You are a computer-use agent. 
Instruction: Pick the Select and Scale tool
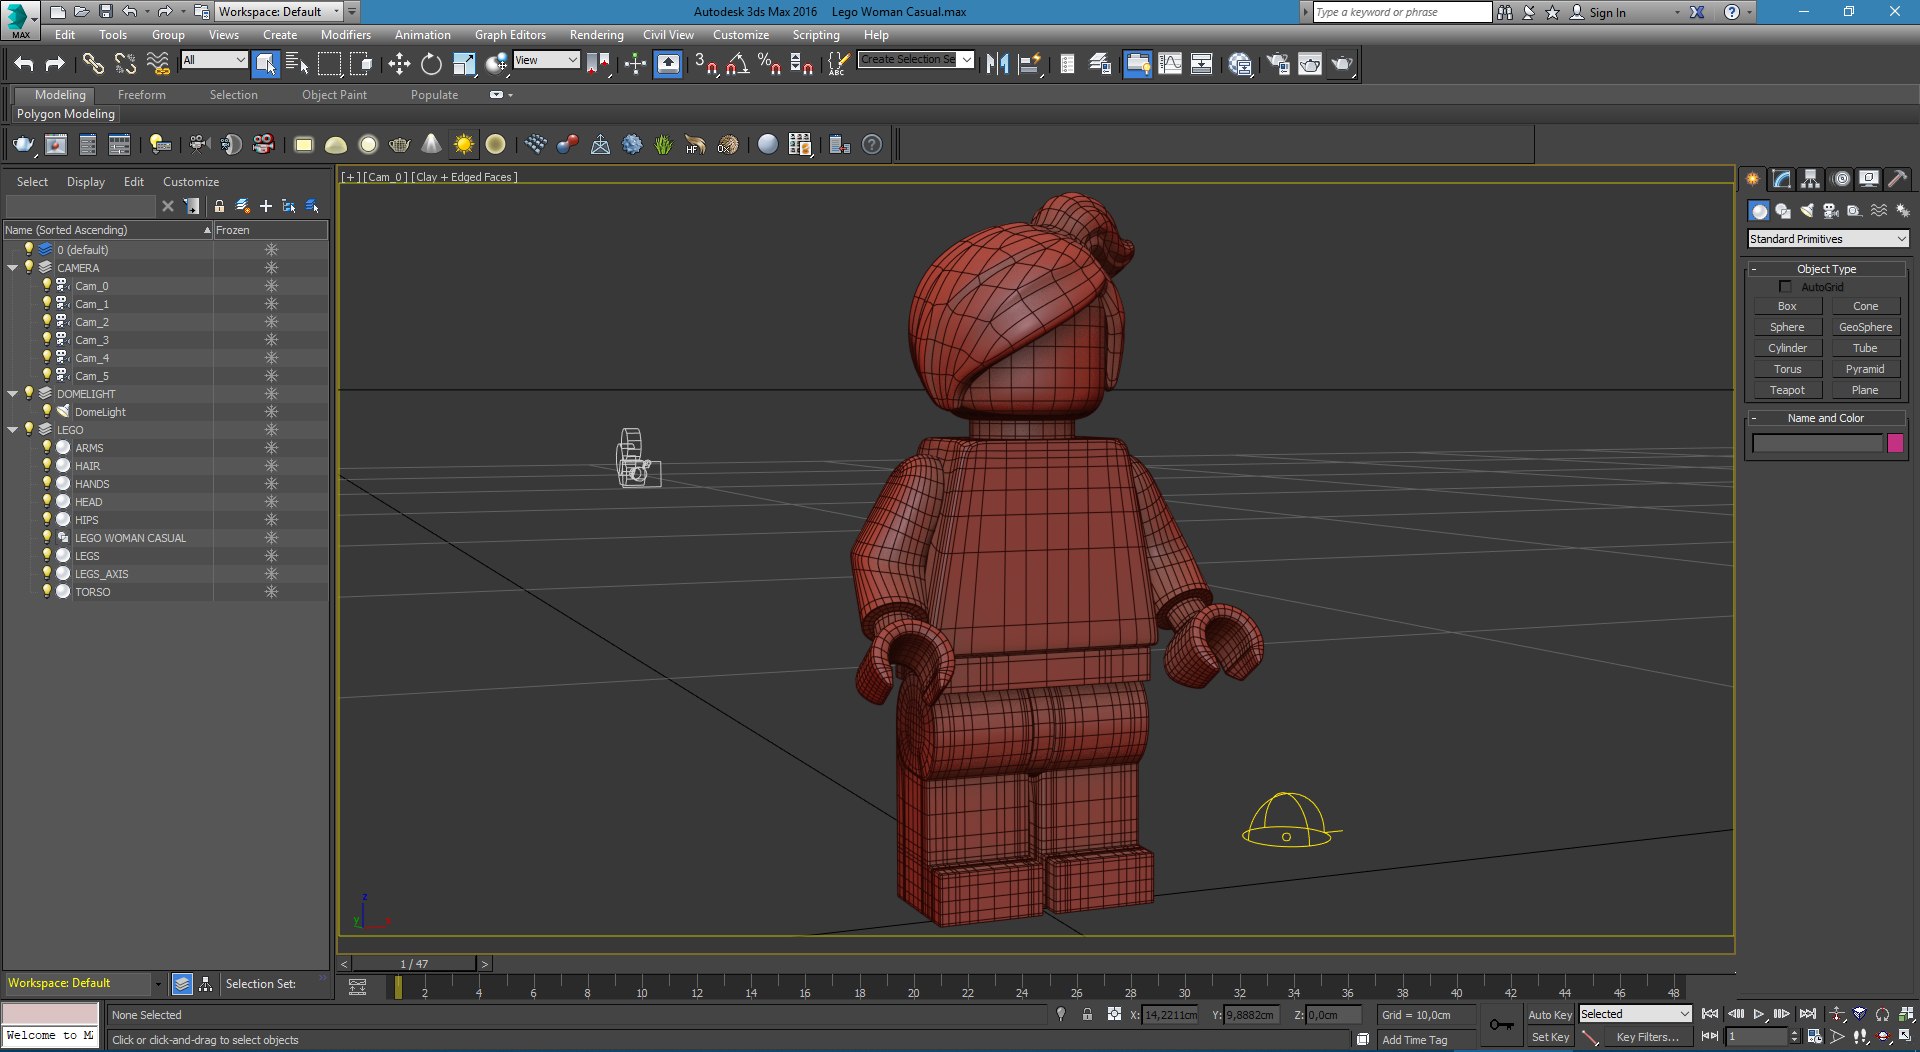coord(464,64)
